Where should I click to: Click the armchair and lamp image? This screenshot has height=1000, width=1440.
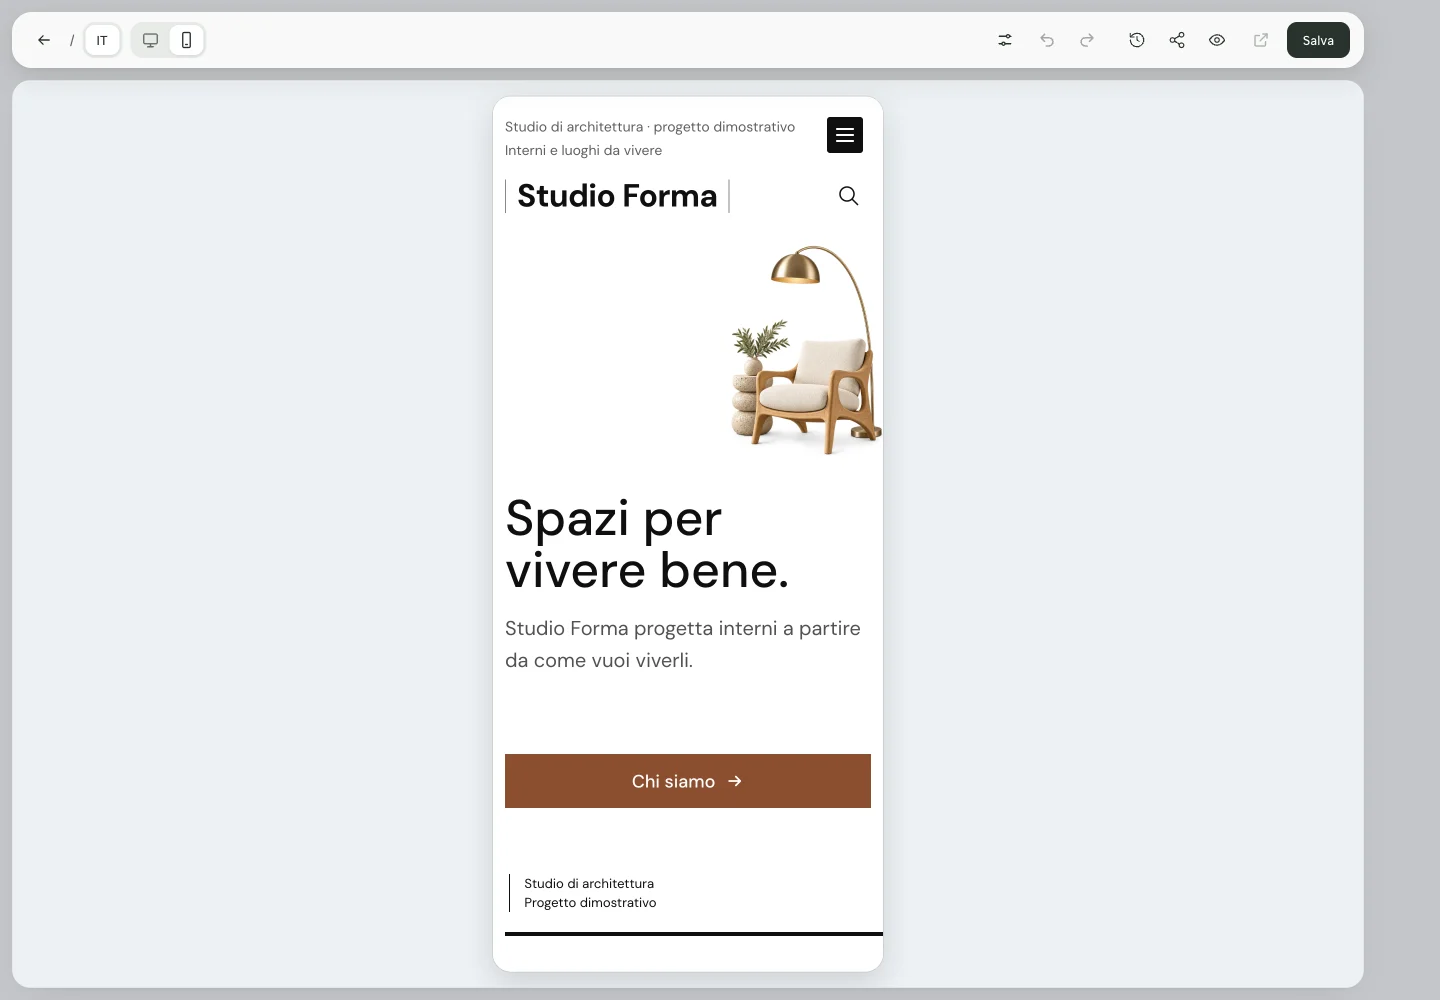coord(806,350)
